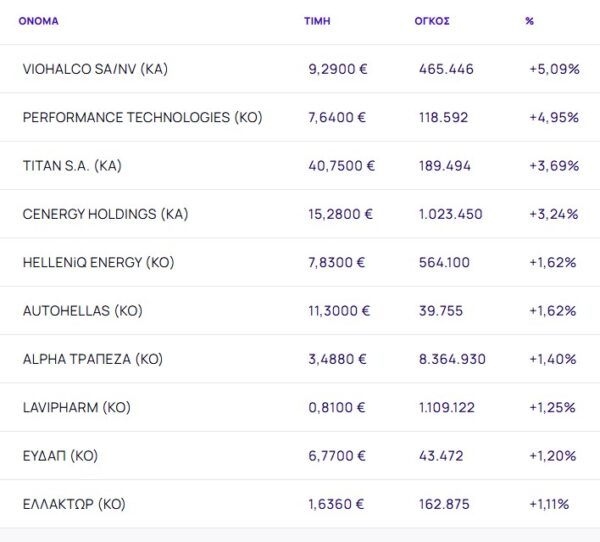This screenshot has height=542, width=600.
Task: Click the ΟΓΚΟΣ column header
Action: pyautogui.click(x=432, y=21)
